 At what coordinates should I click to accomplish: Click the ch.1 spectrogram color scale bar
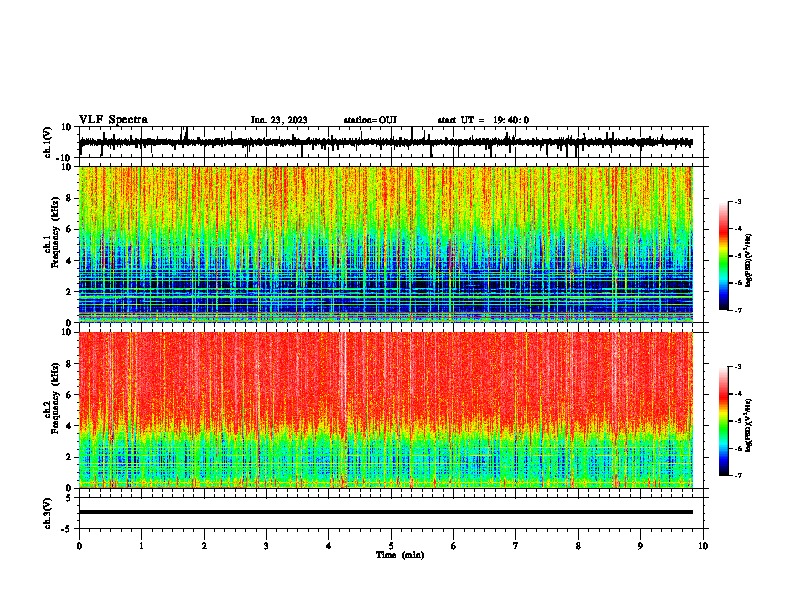coord(724,256)
